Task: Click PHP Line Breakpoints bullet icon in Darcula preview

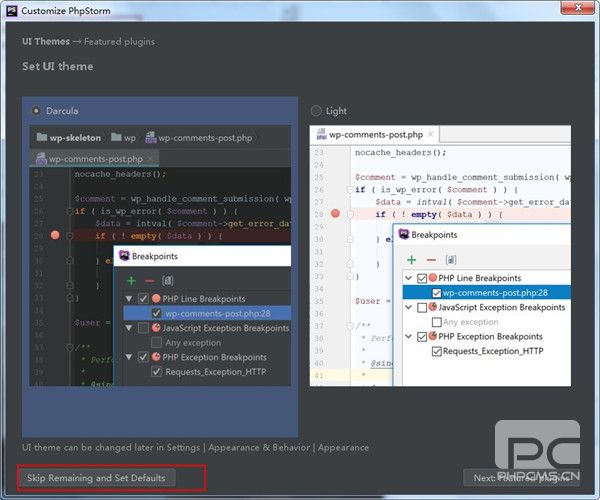Action: pos(156,299)
